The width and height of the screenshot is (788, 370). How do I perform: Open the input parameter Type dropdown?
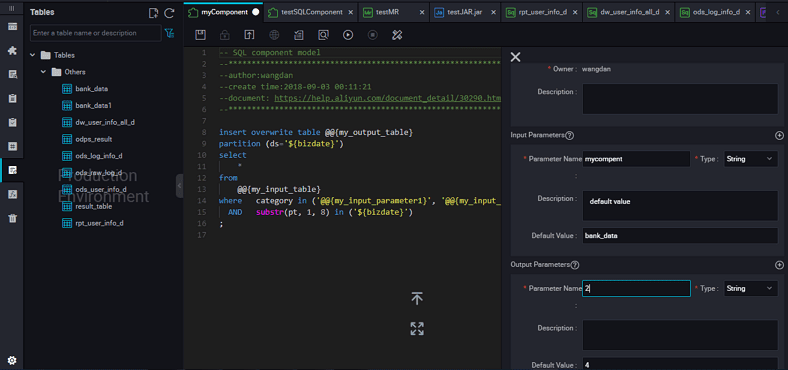pyautogui.click(x=751, y=159)
